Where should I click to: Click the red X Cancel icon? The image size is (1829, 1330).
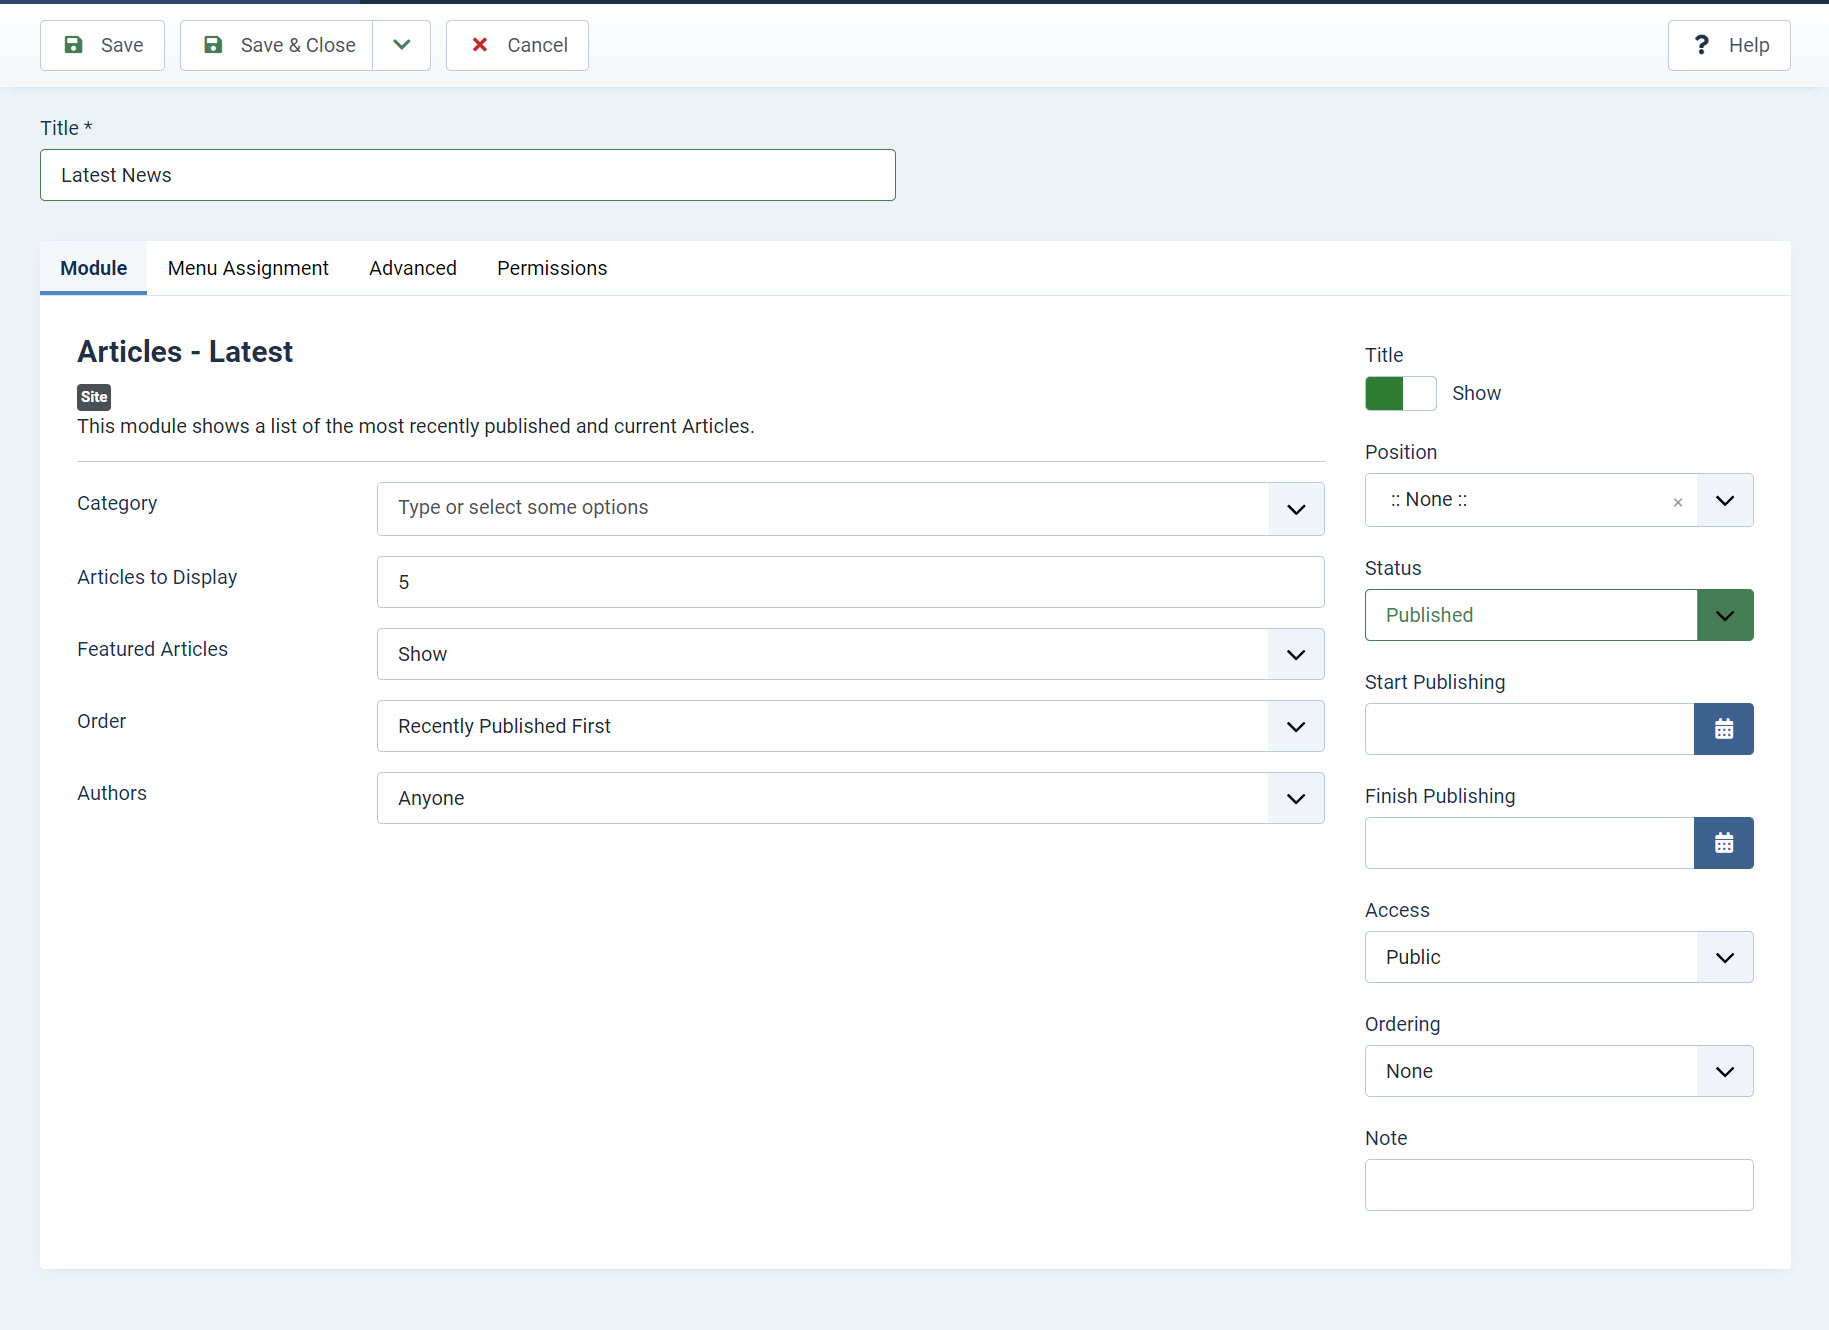click(x=480, y=45)
